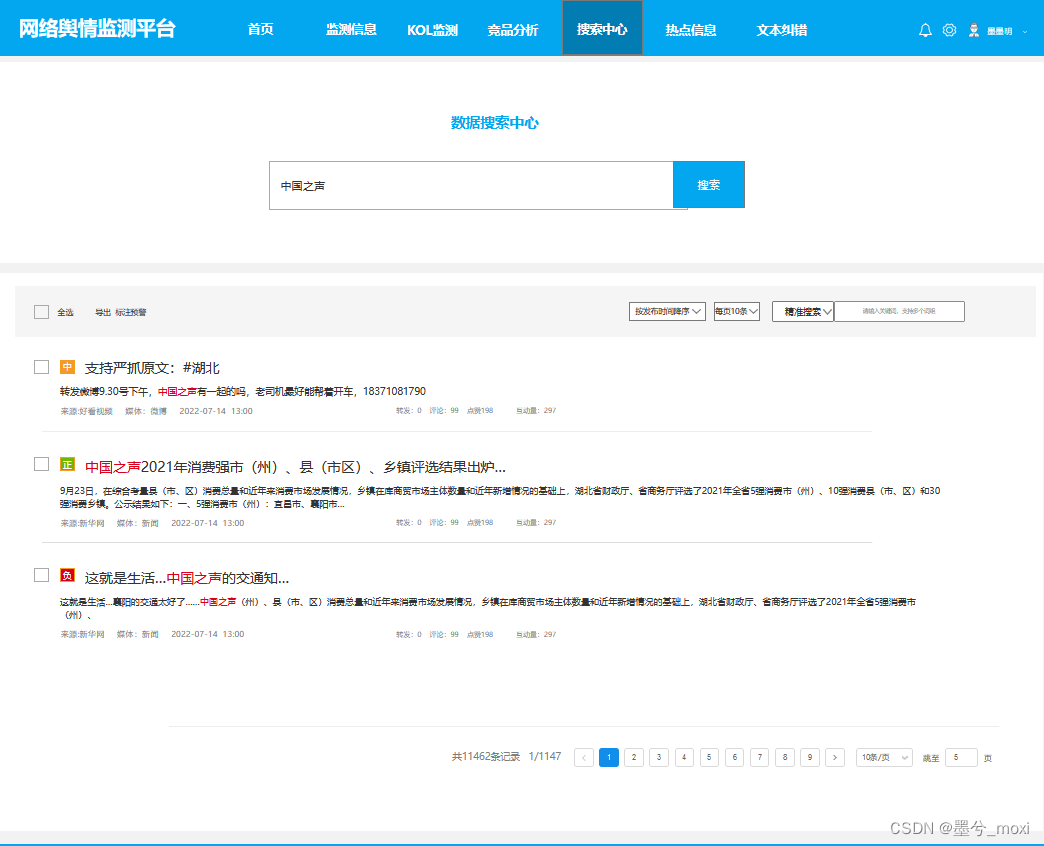Expand the user account dropdown arrow
This screenshot has height=846, width=1044.
[x=1025, y=31]
